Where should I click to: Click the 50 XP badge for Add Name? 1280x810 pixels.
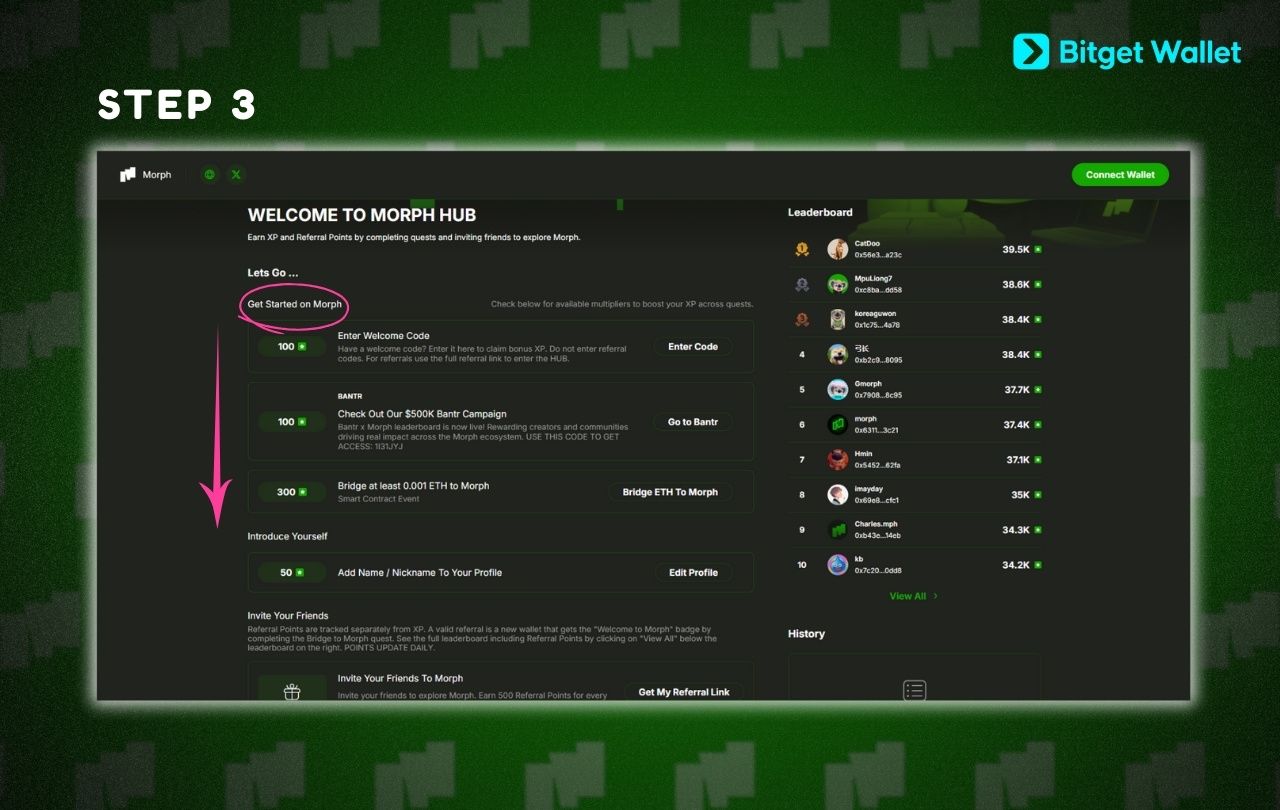click(292, 573)
